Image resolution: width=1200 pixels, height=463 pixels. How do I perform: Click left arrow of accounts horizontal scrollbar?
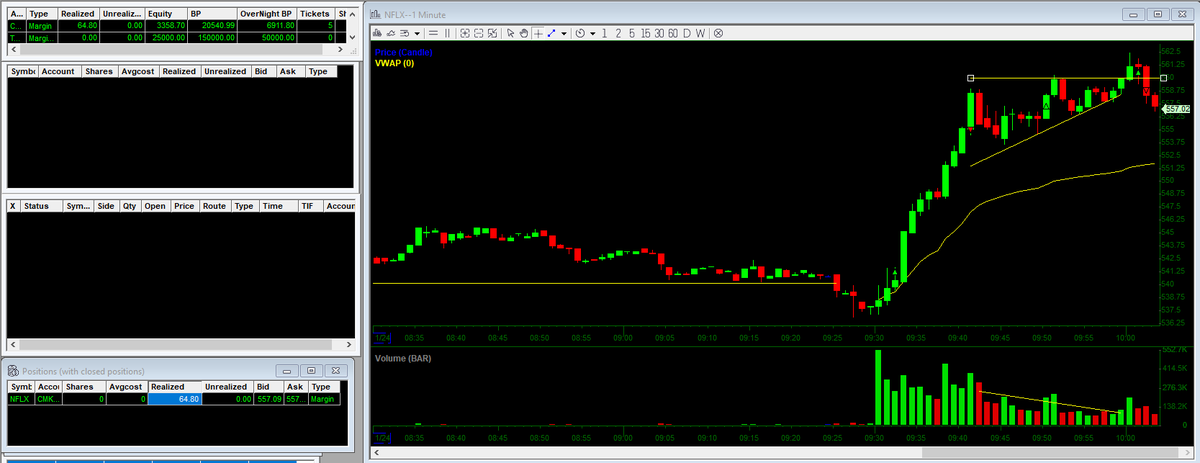coord(12,48)
